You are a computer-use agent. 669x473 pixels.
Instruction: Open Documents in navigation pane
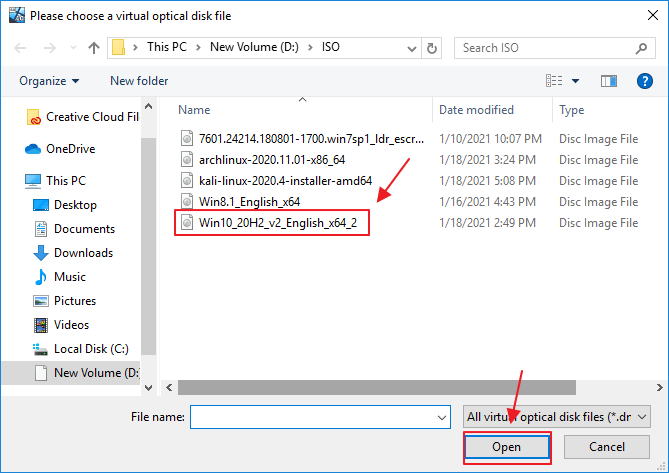coord(74,229)
